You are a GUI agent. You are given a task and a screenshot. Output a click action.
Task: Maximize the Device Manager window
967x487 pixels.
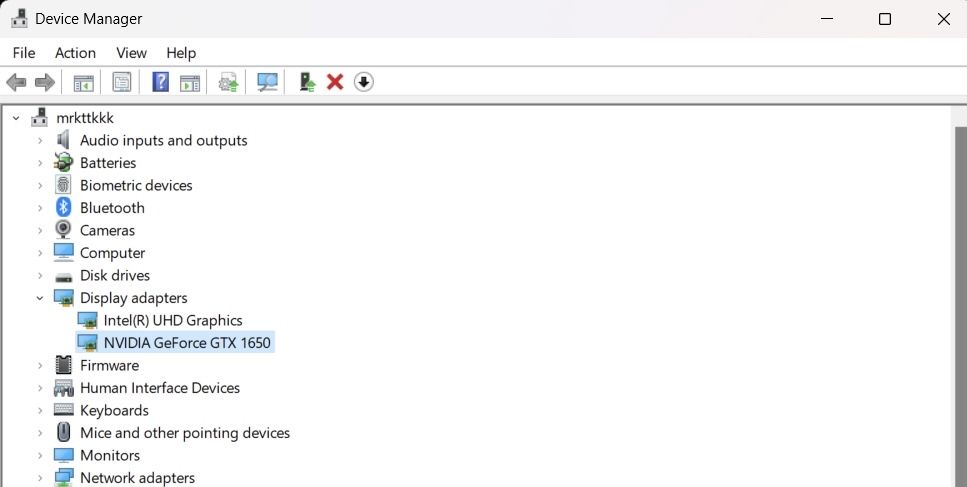click(885, 19)
